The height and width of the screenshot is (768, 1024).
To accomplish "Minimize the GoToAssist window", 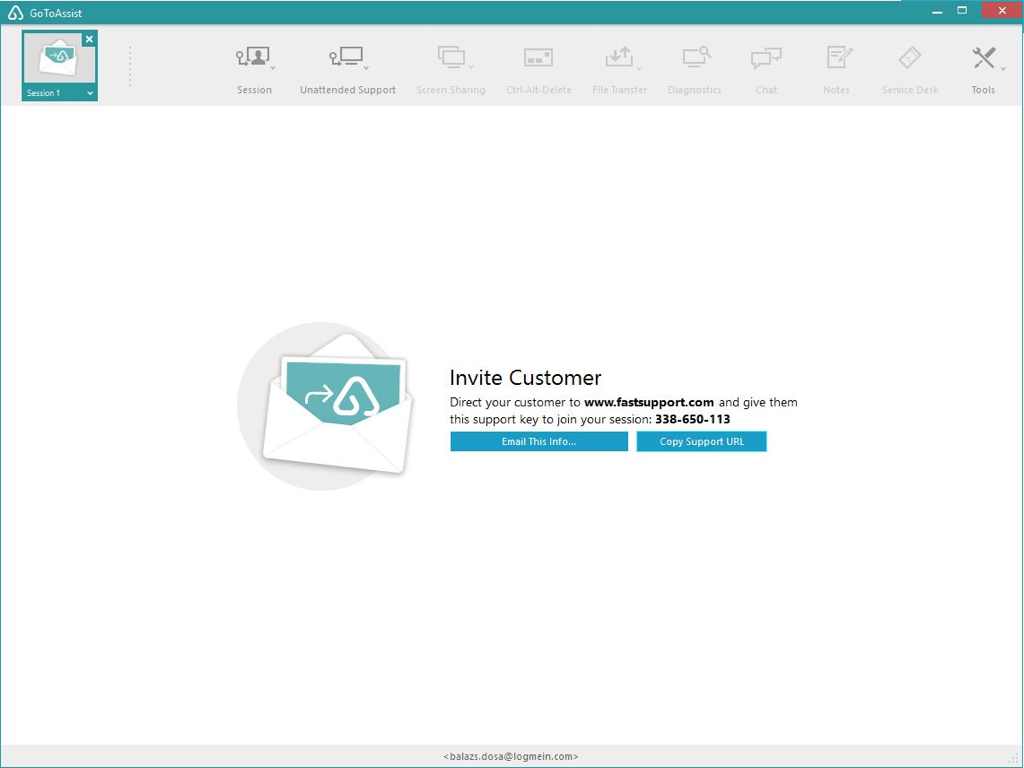I will click(x=937, y=12).
